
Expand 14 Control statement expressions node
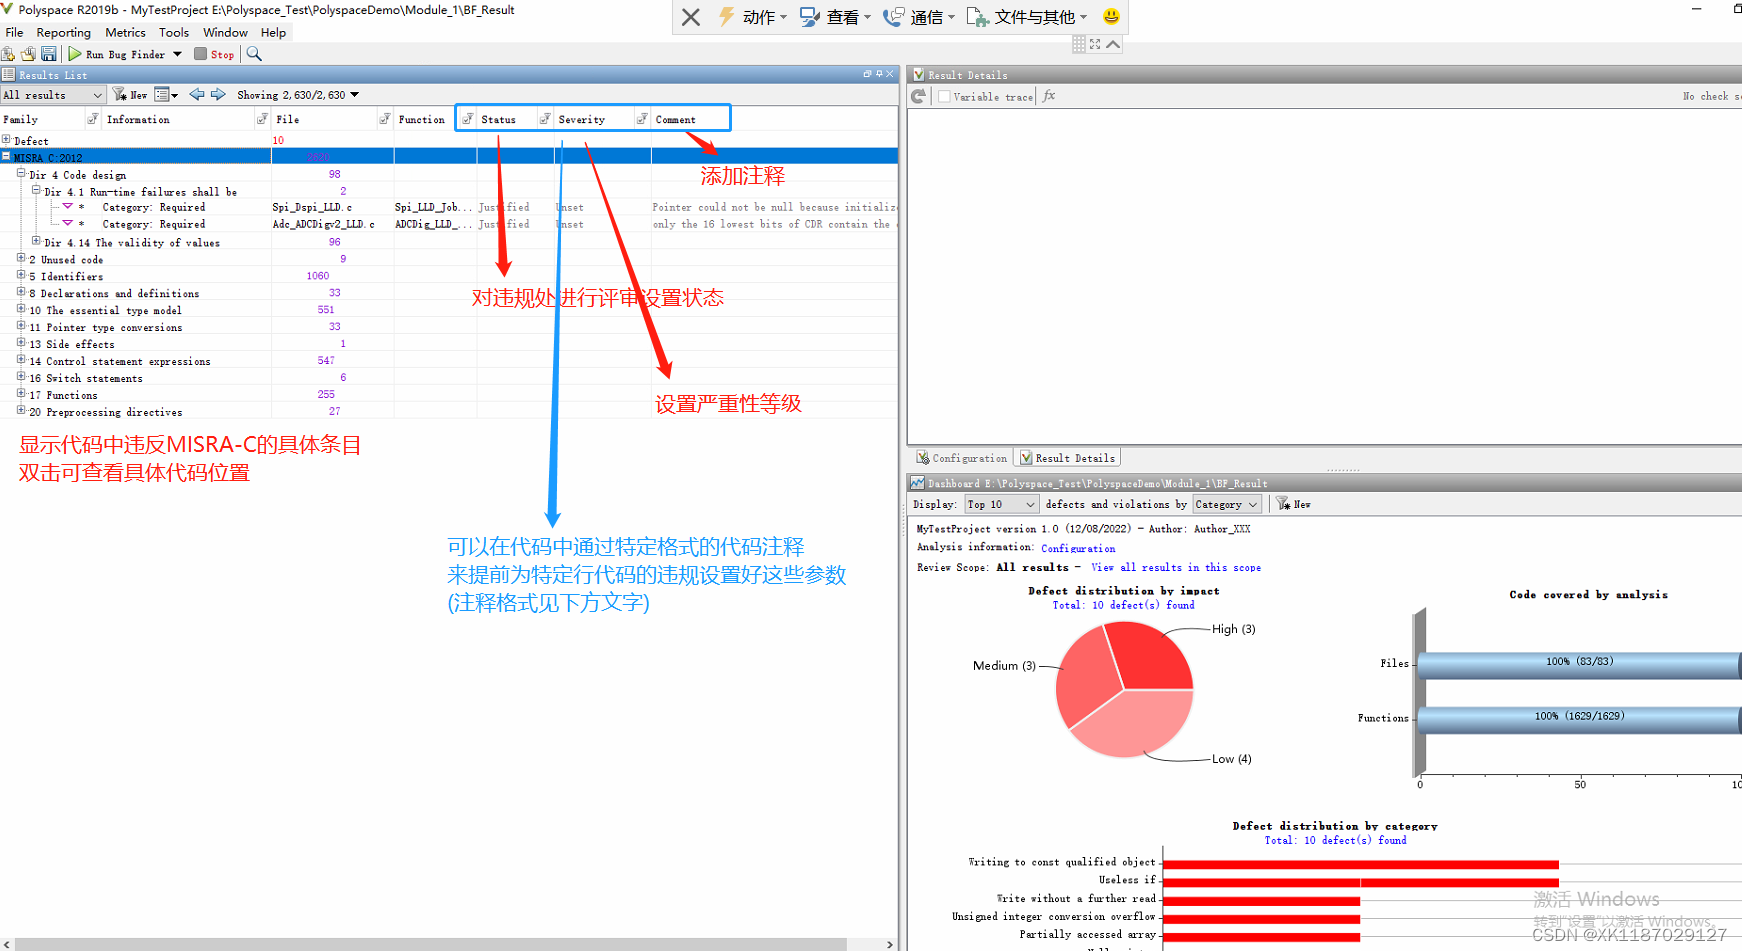21,360
